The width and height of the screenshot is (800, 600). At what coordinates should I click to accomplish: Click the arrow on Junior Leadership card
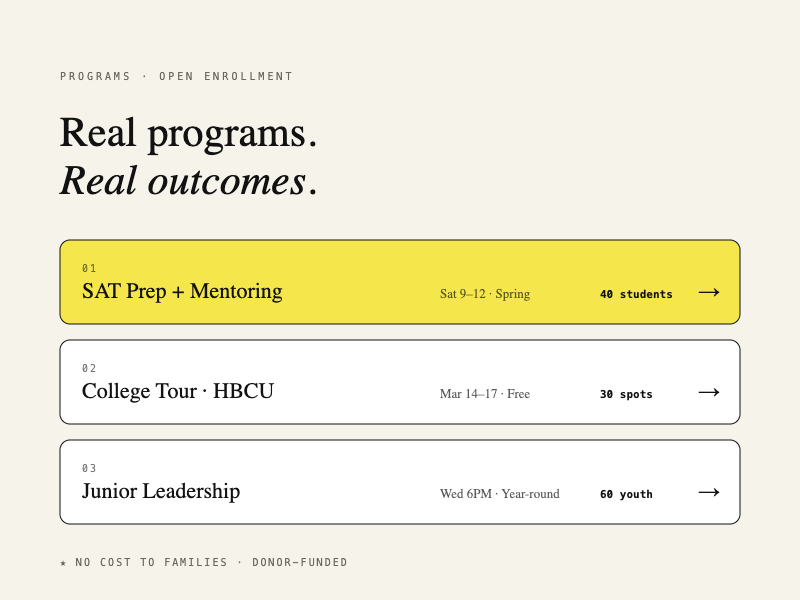point(708,492)
